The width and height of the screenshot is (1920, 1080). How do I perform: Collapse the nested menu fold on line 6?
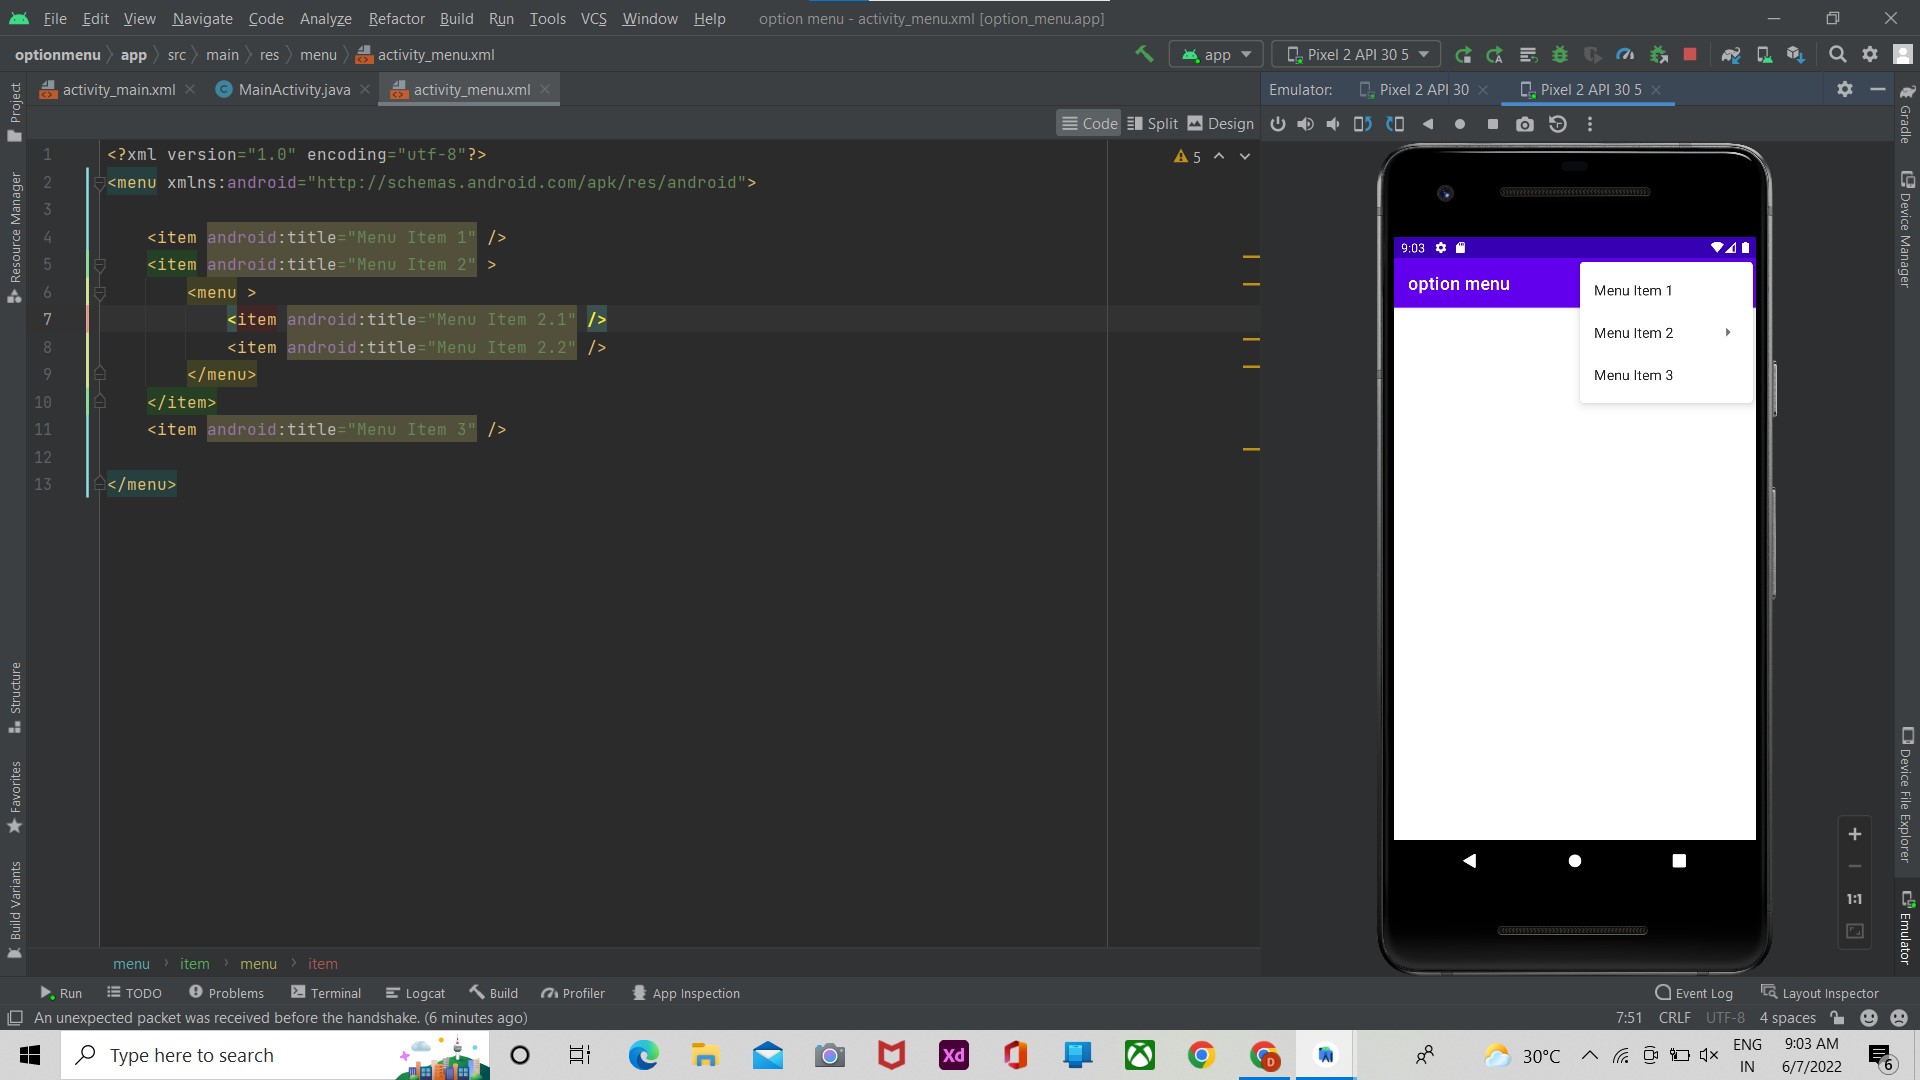99,293
